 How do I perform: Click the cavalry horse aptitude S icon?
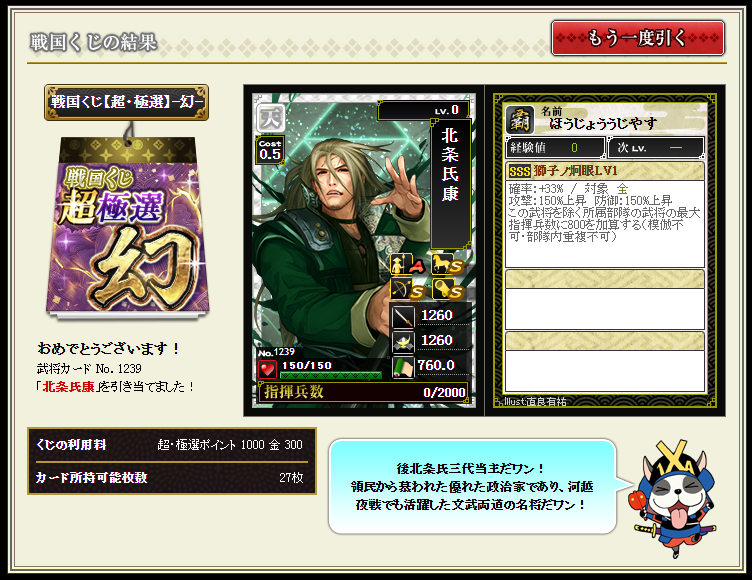(x=447, y=264)
